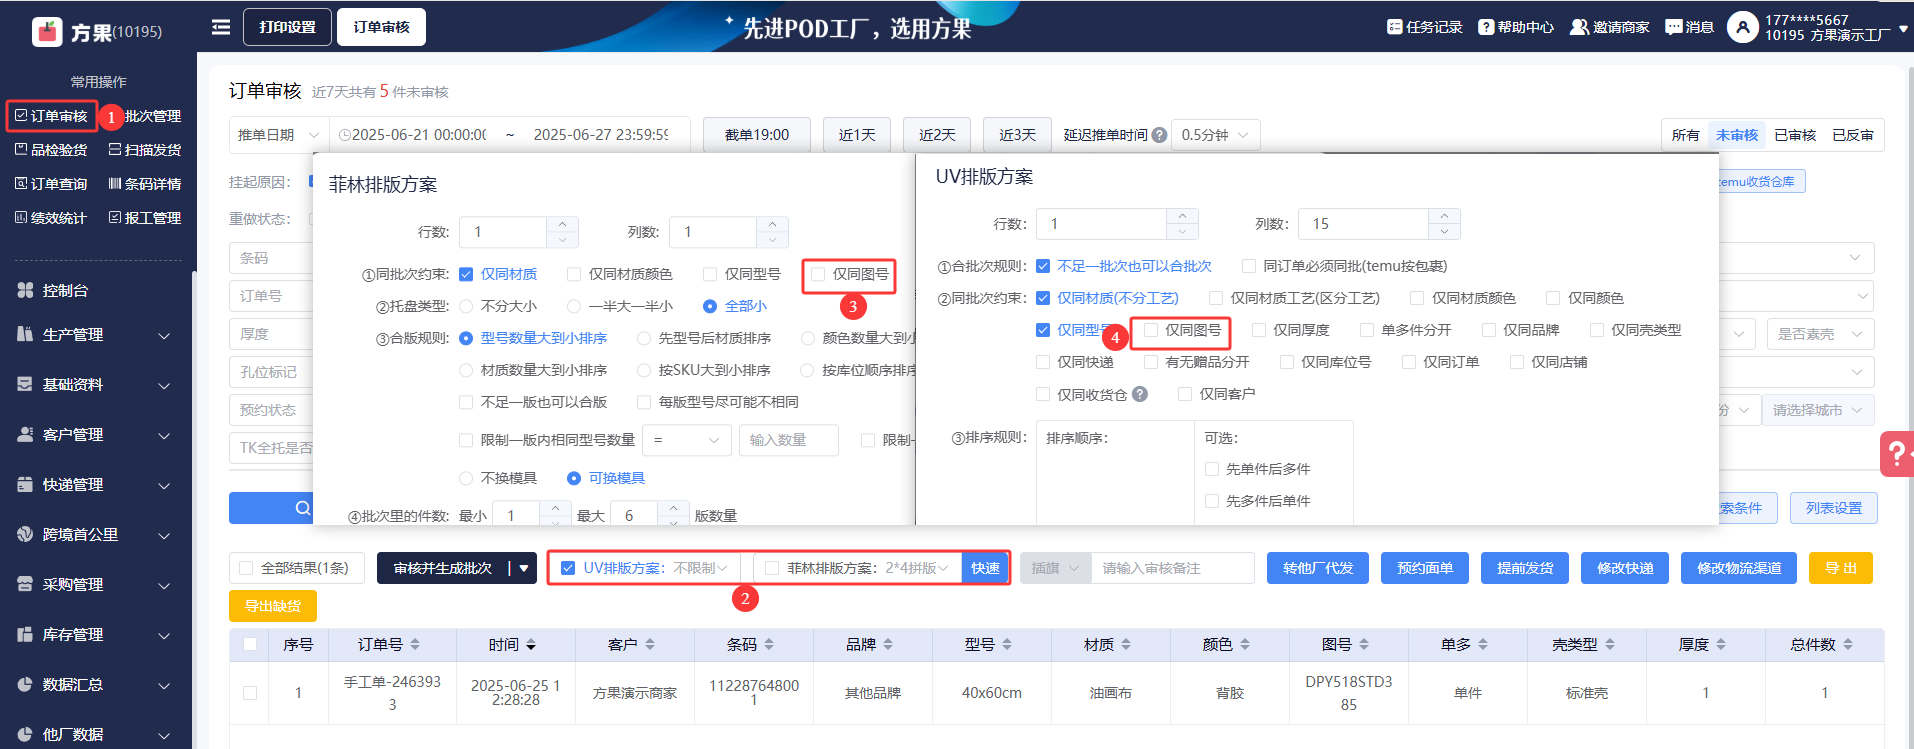Click the 审核并生成批次 button
The height and width of the screenshot is (749, 1914).
[442, 568]
